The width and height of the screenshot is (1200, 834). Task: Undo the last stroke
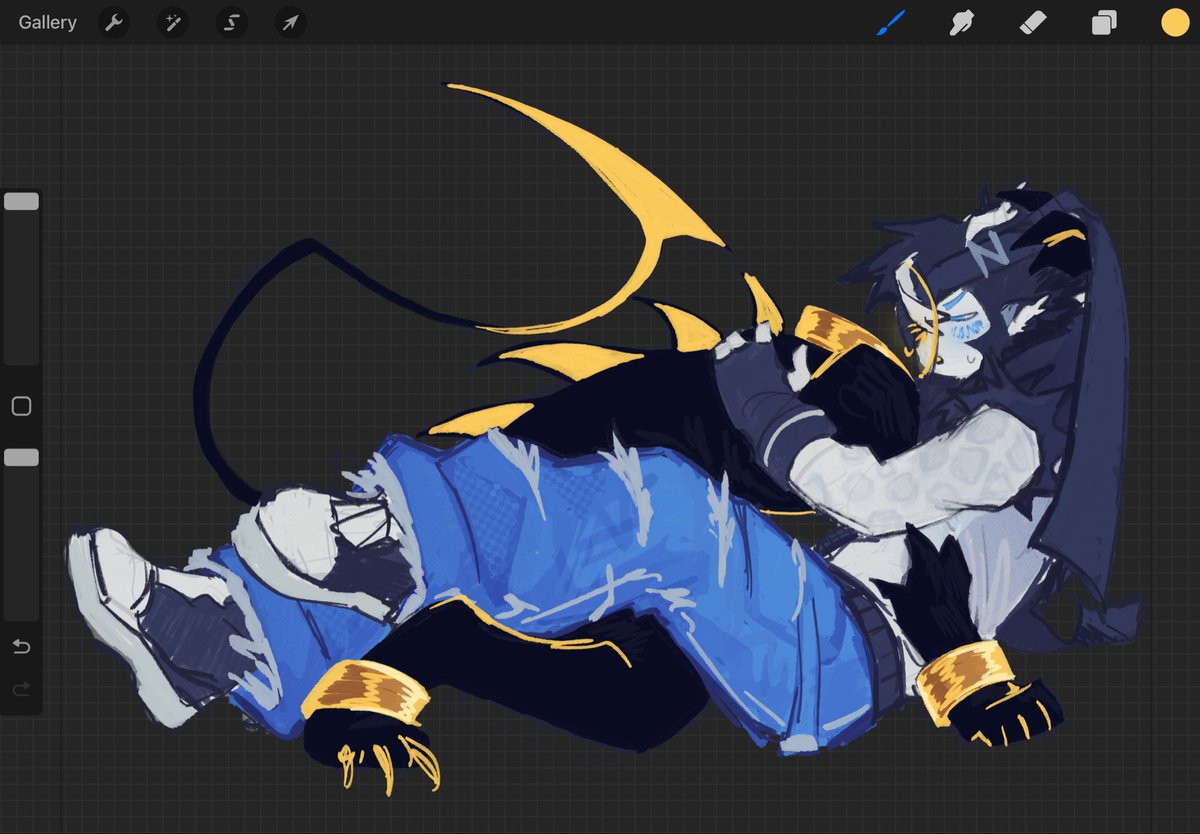coord(21,647)
